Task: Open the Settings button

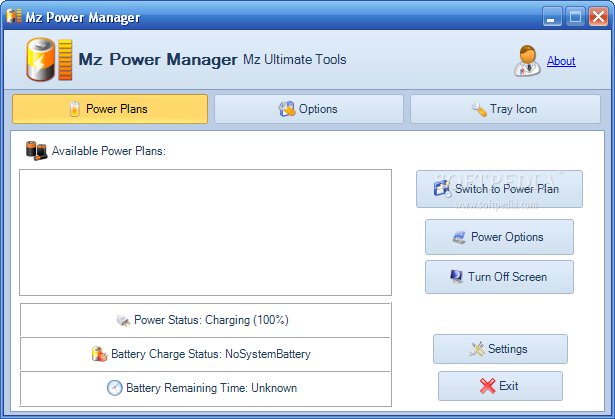Action: coord(500,349)
